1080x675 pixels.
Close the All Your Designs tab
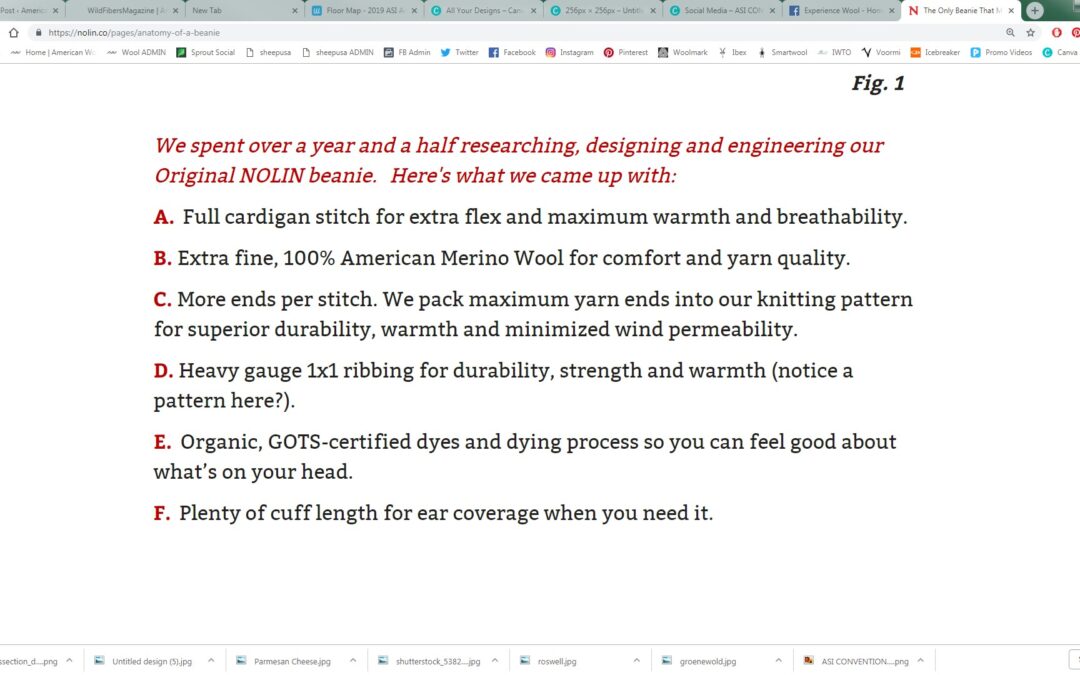tap(533, 11)
